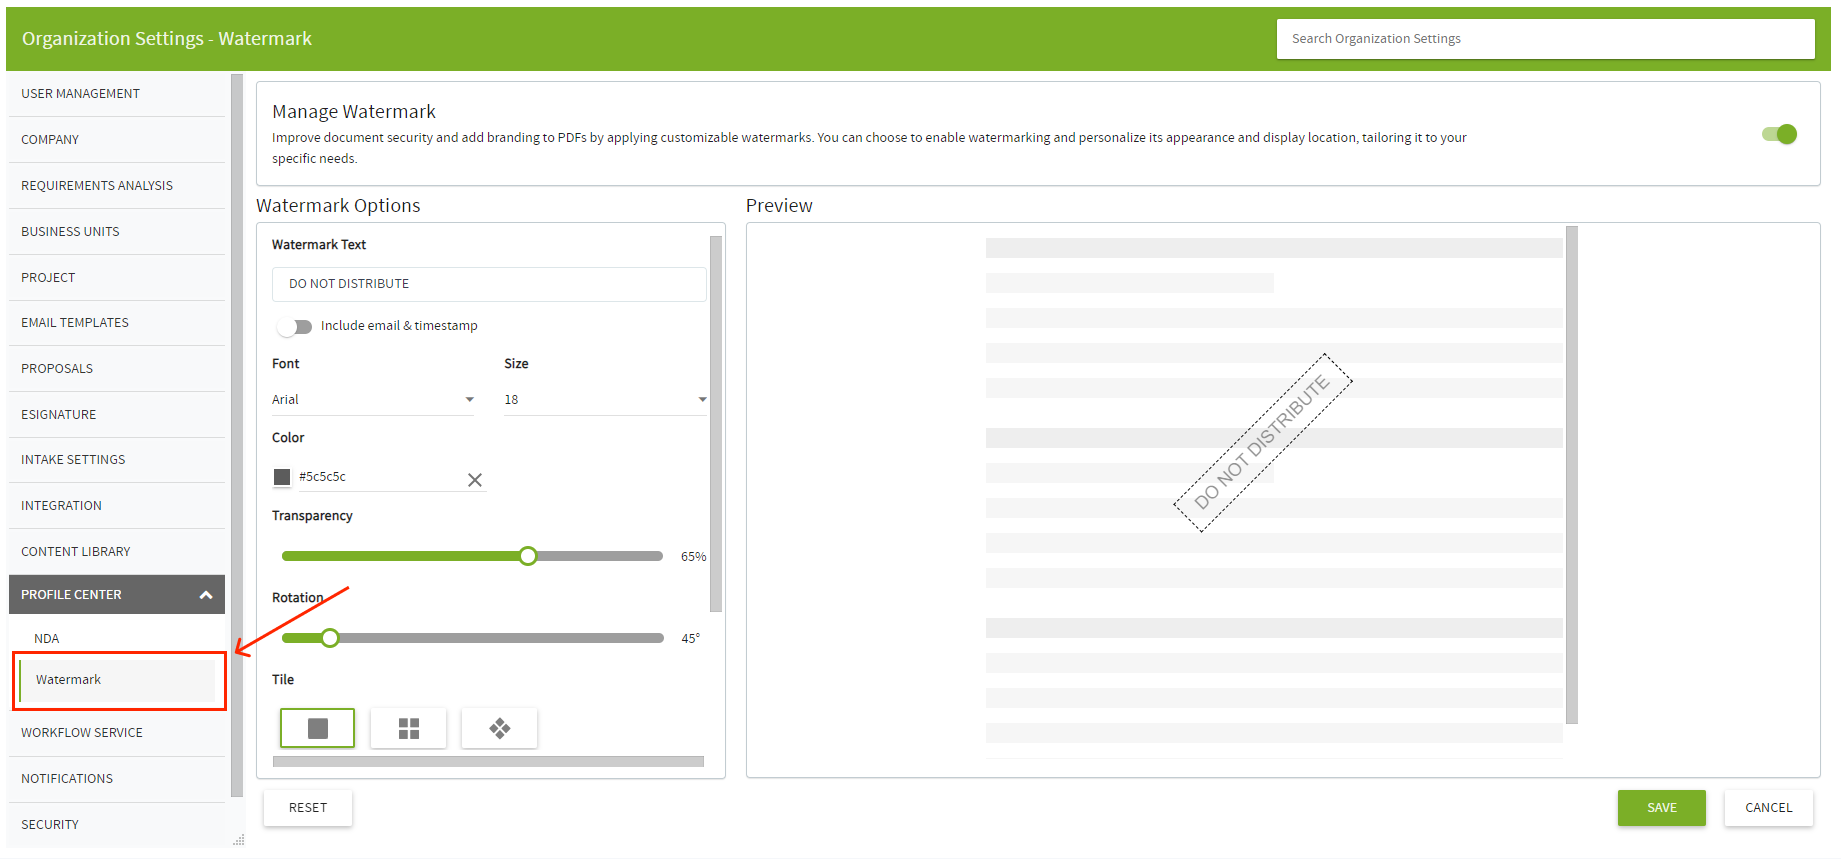The height and width of the screenshot is (859, 1841).
Task: Focus the Search Organization Settings field
Action: [x=1545, y=39]
